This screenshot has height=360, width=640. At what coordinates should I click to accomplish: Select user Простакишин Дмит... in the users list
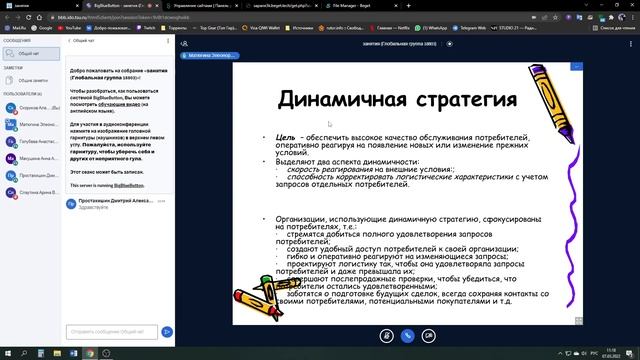tap(31, 176)
